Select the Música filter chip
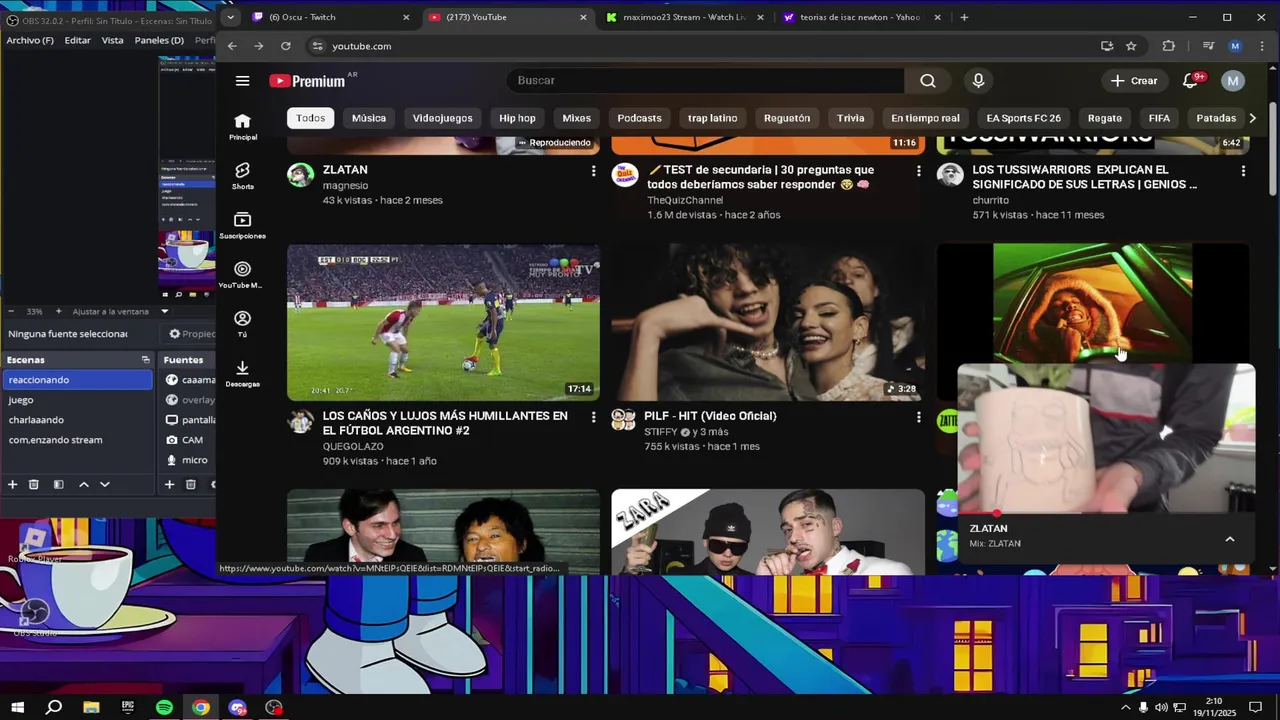This screenshot has height=720, width=1280. (369, 118)
